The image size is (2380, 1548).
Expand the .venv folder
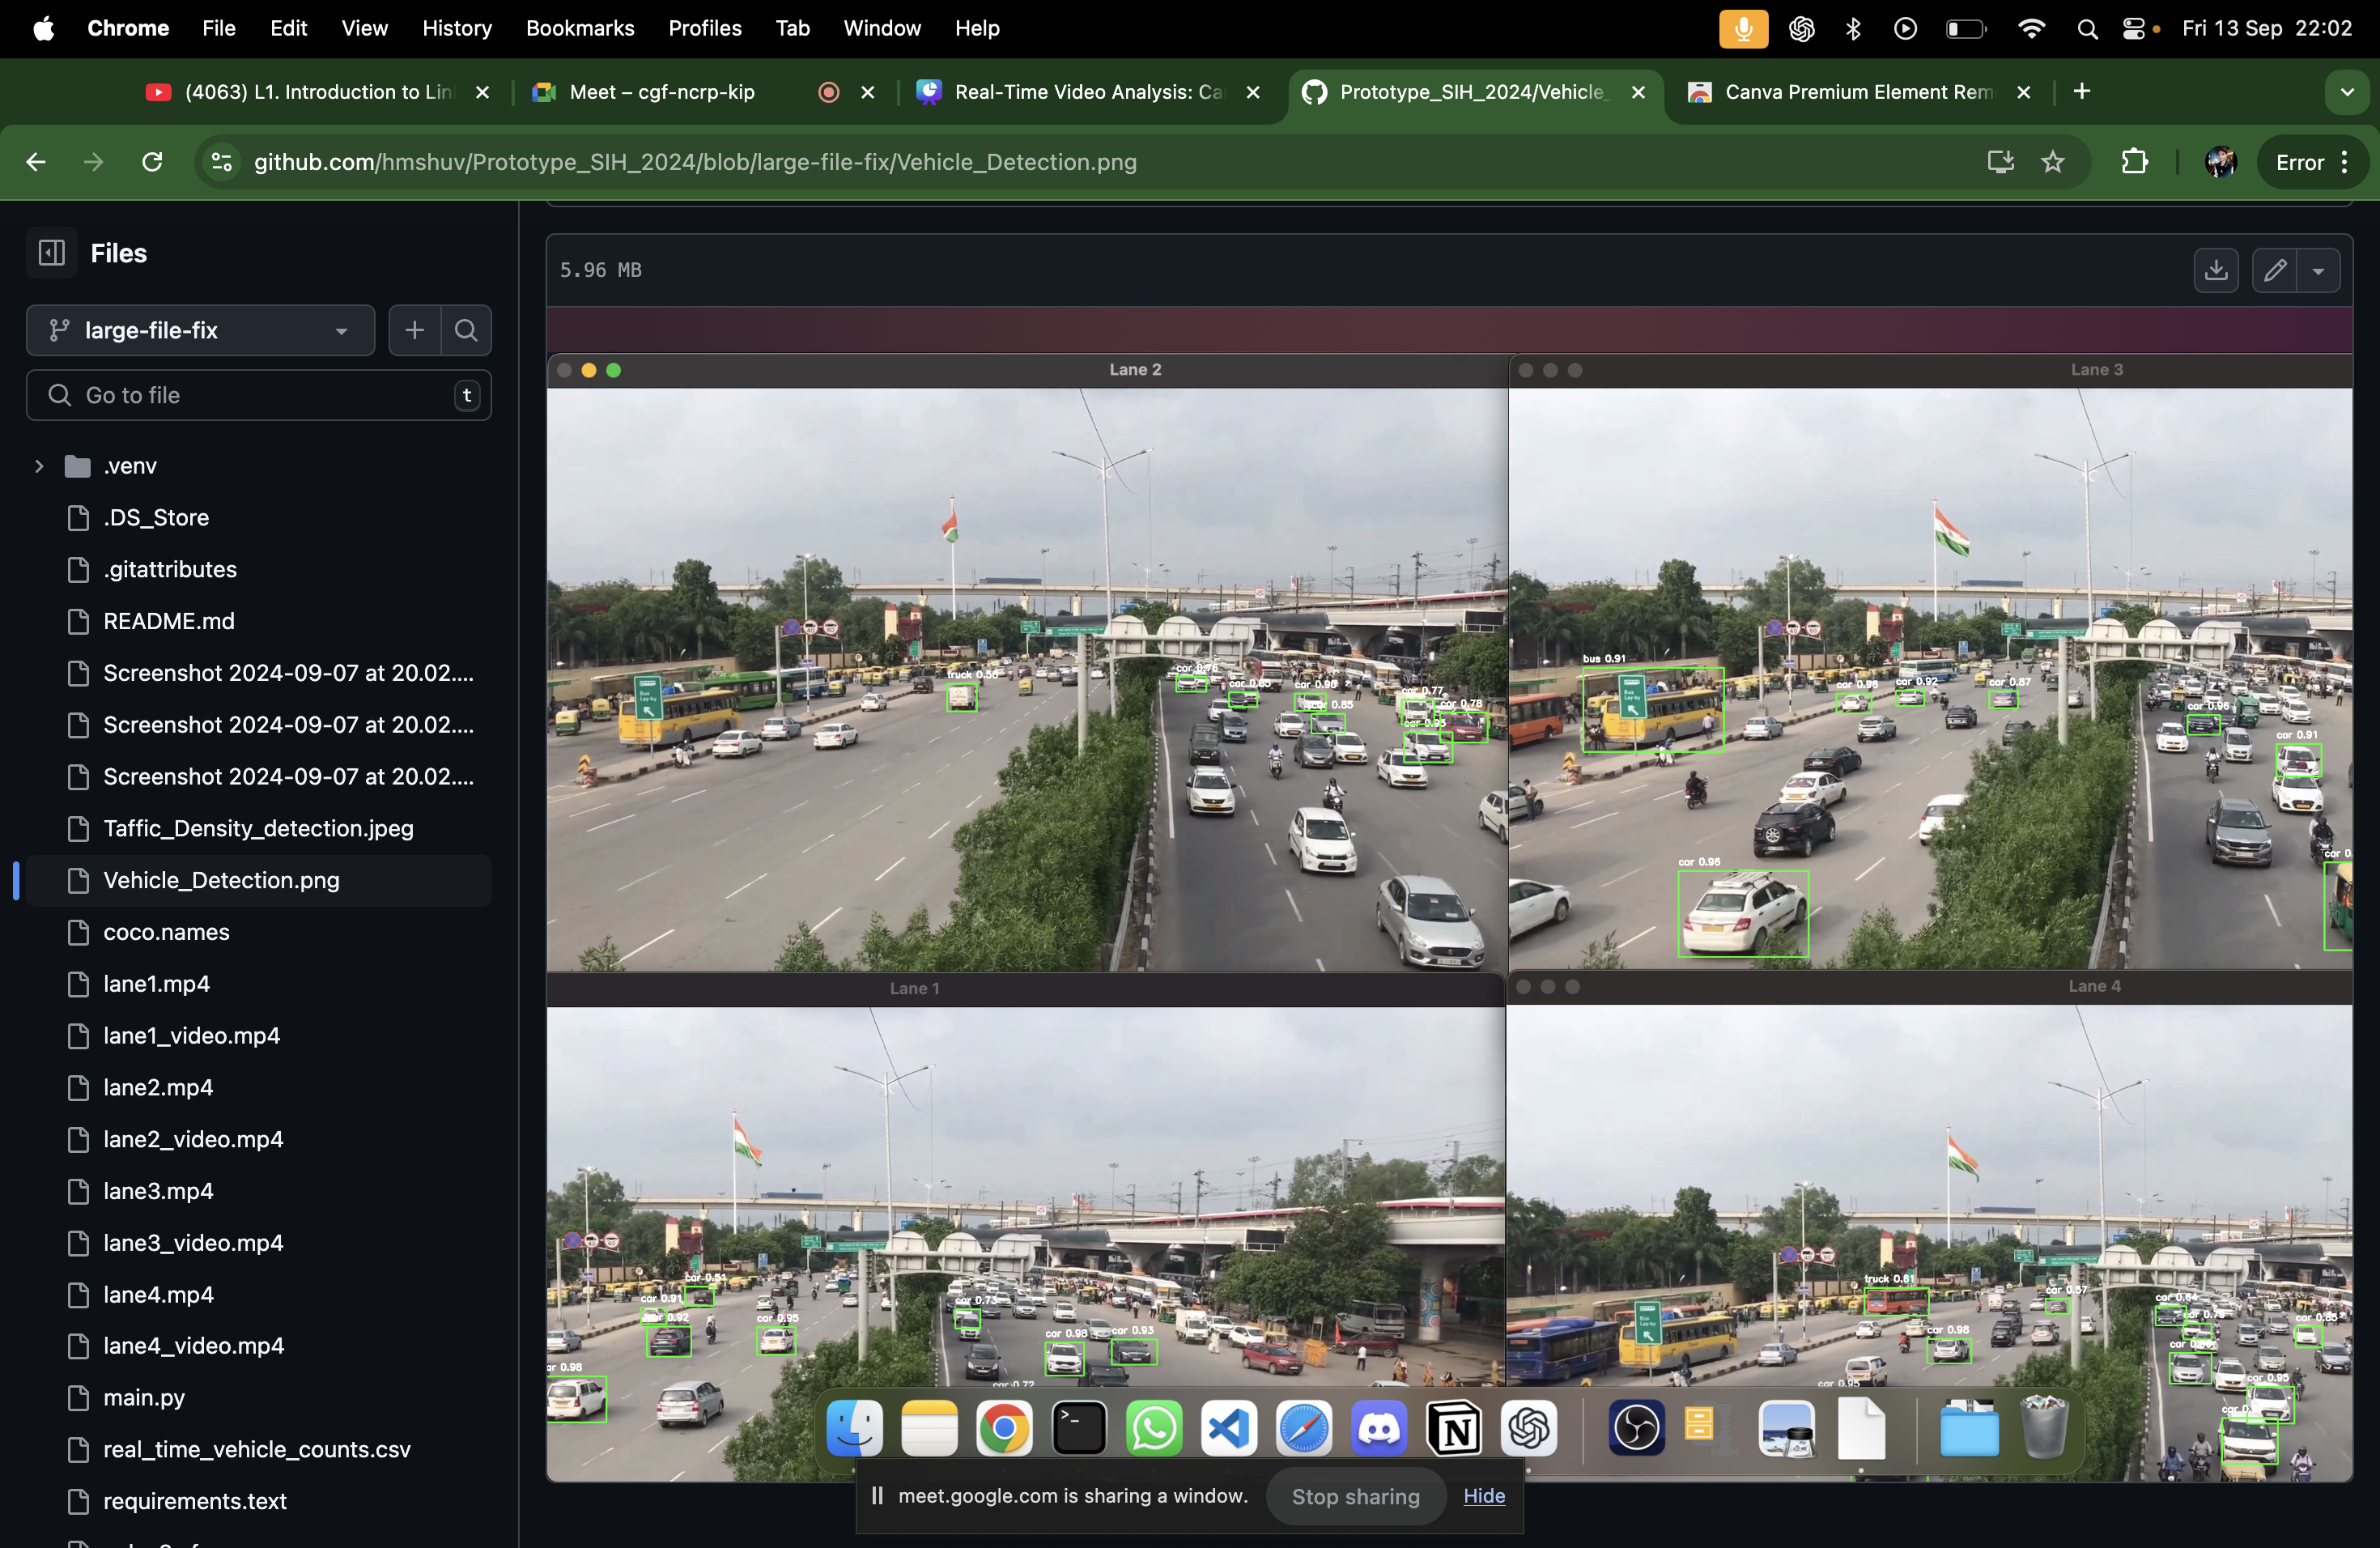click(x=39, y=466)
